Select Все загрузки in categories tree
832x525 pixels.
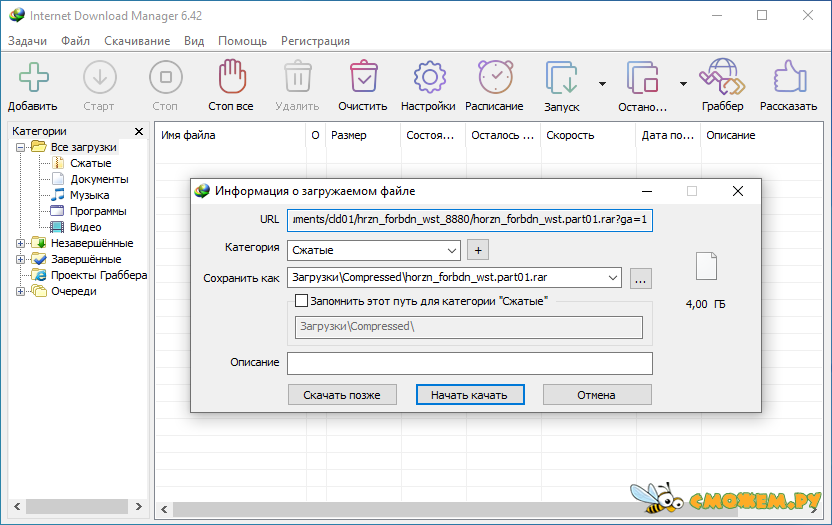(x=83, y=147)
